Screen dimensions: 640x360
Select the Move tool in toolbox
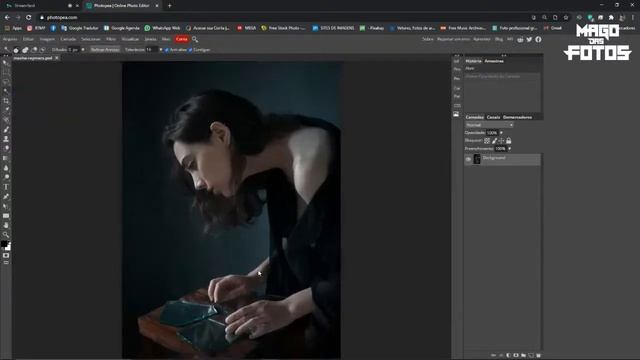(6, 63)
